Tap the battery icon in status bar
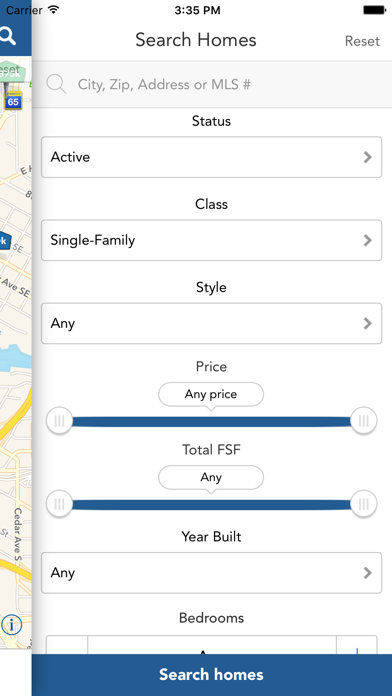This screenshot has height=696, width=392. tap(374, 10)
